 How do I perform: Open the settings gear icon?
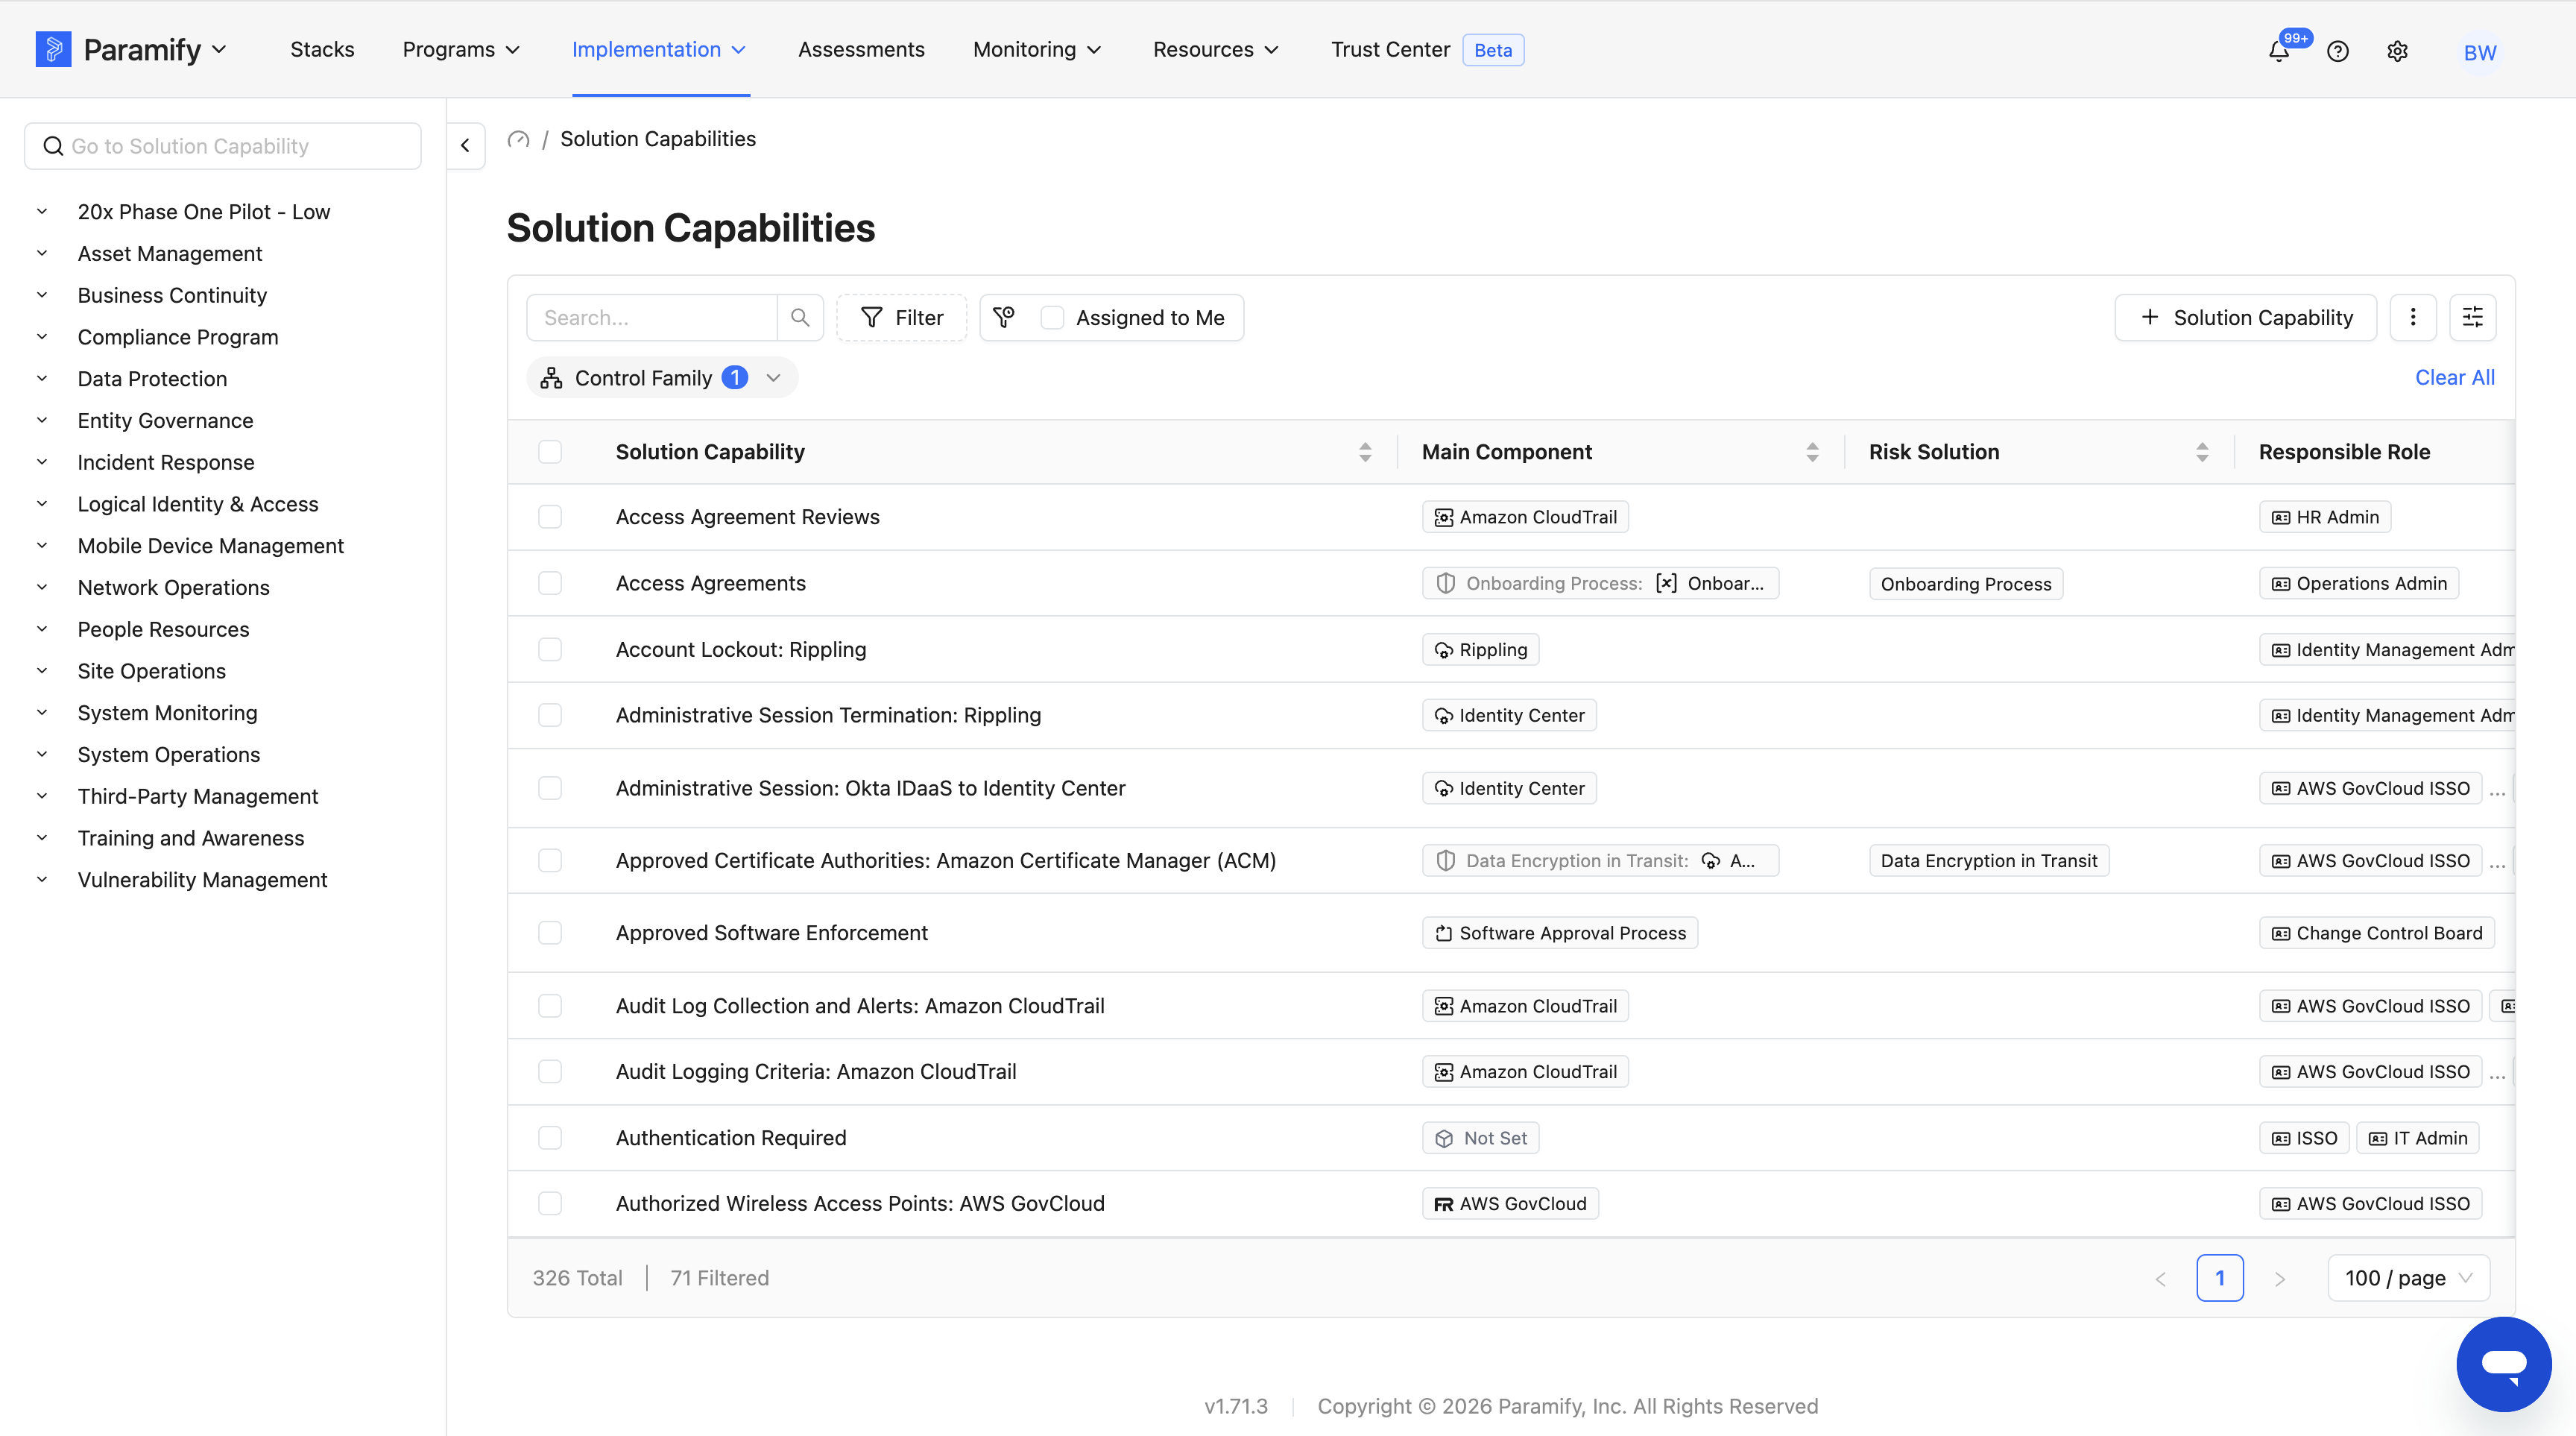point(2397,51)
